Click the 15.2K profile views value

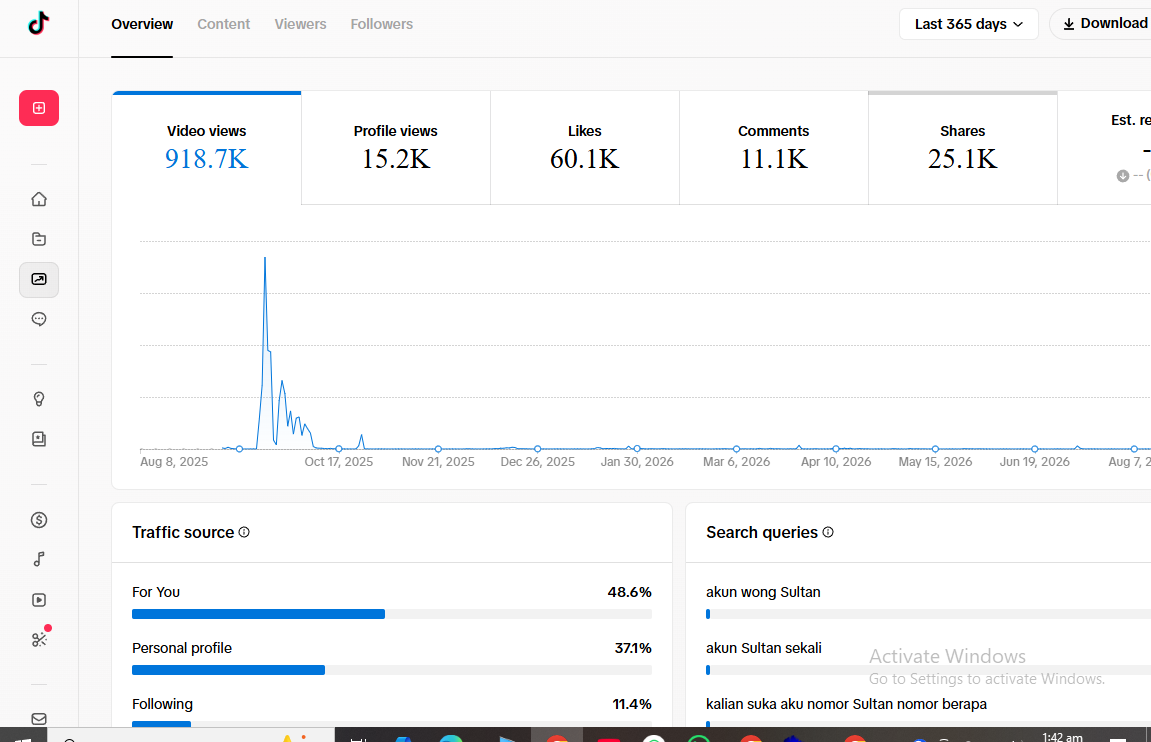pyautogui.click(x=396, y=159)
